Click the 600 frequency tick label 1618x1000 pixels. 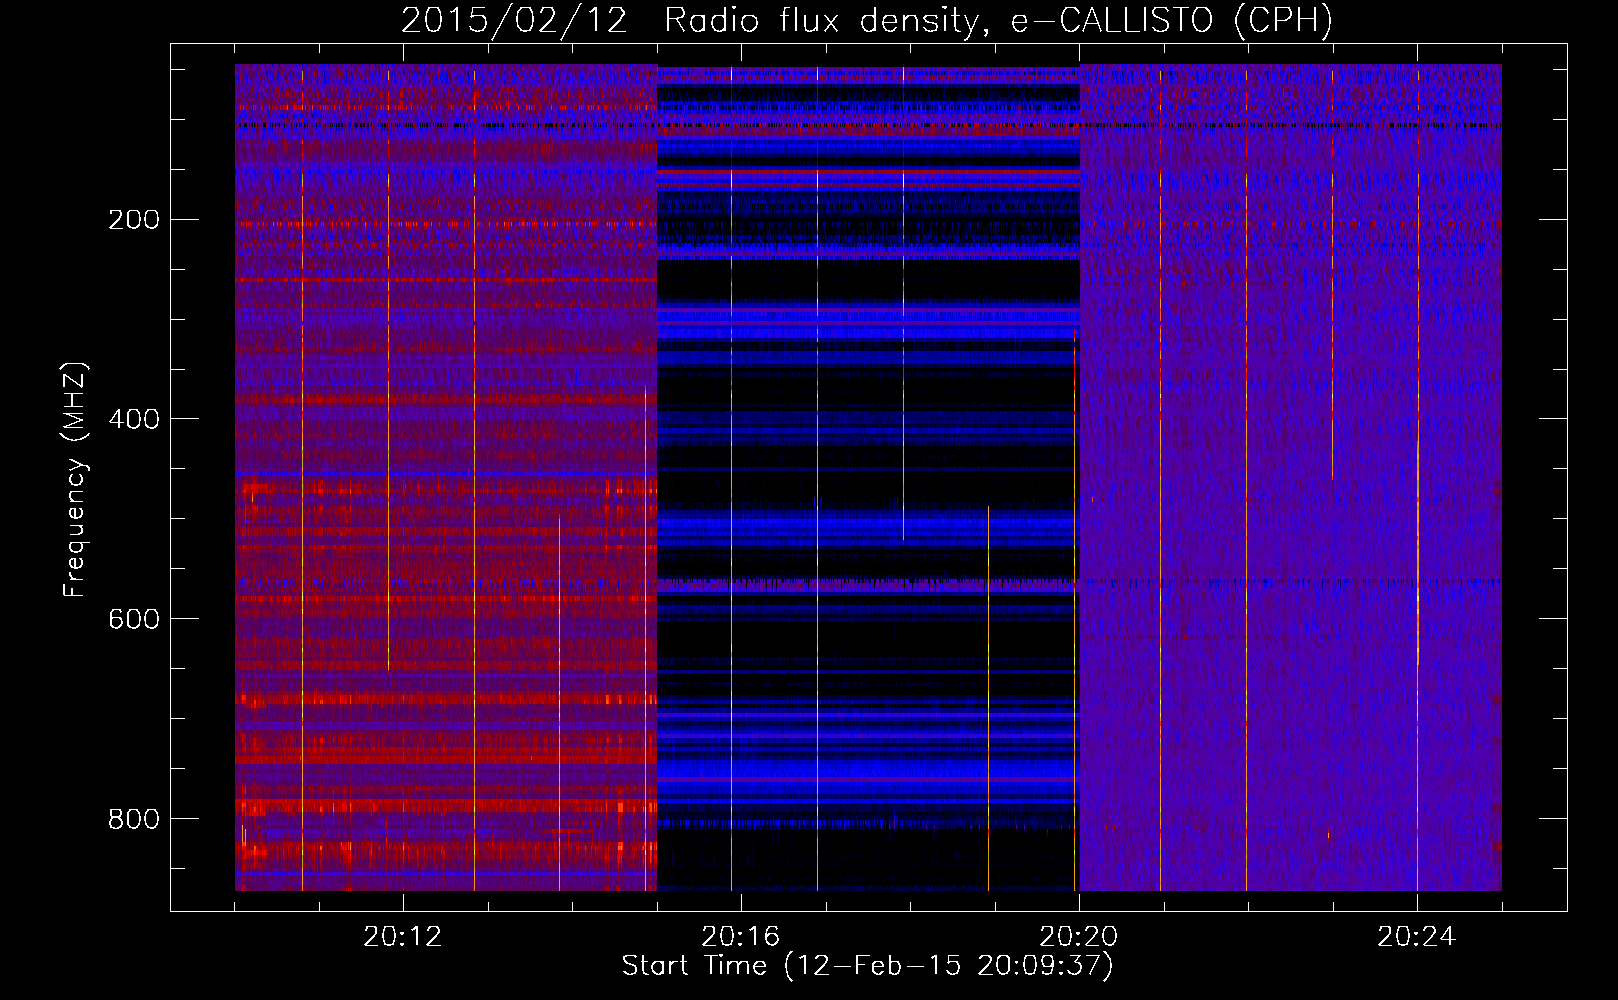pyautogui.click(x=134, y=619)
